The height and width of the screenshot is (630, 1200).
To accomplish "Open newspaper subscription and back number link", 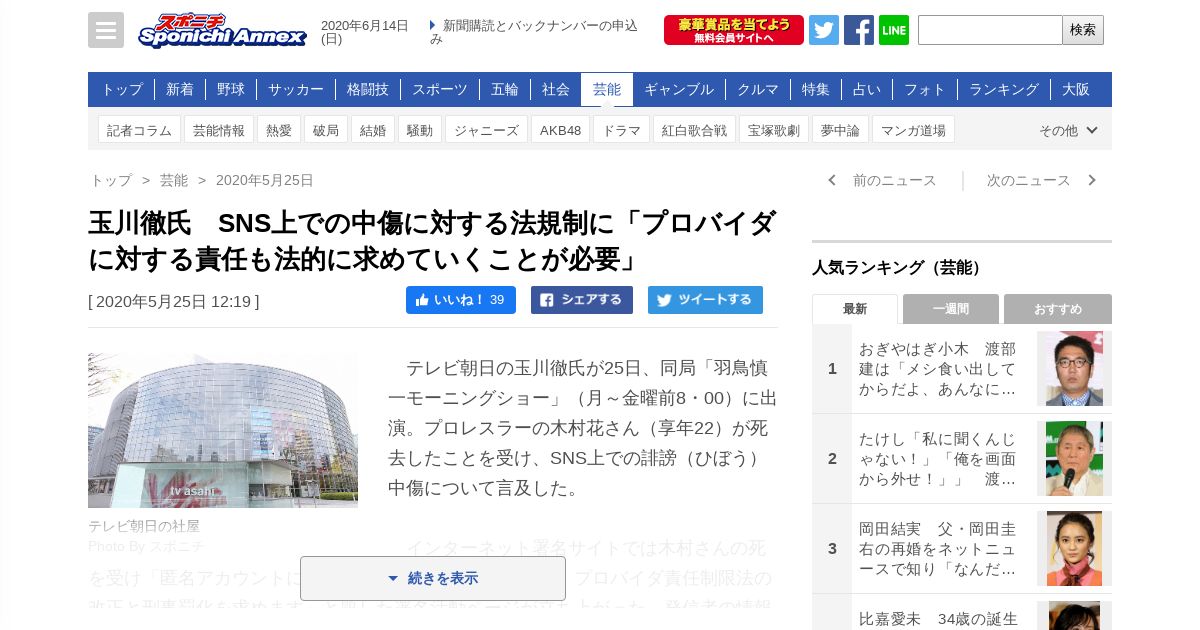I will [534, 32].
